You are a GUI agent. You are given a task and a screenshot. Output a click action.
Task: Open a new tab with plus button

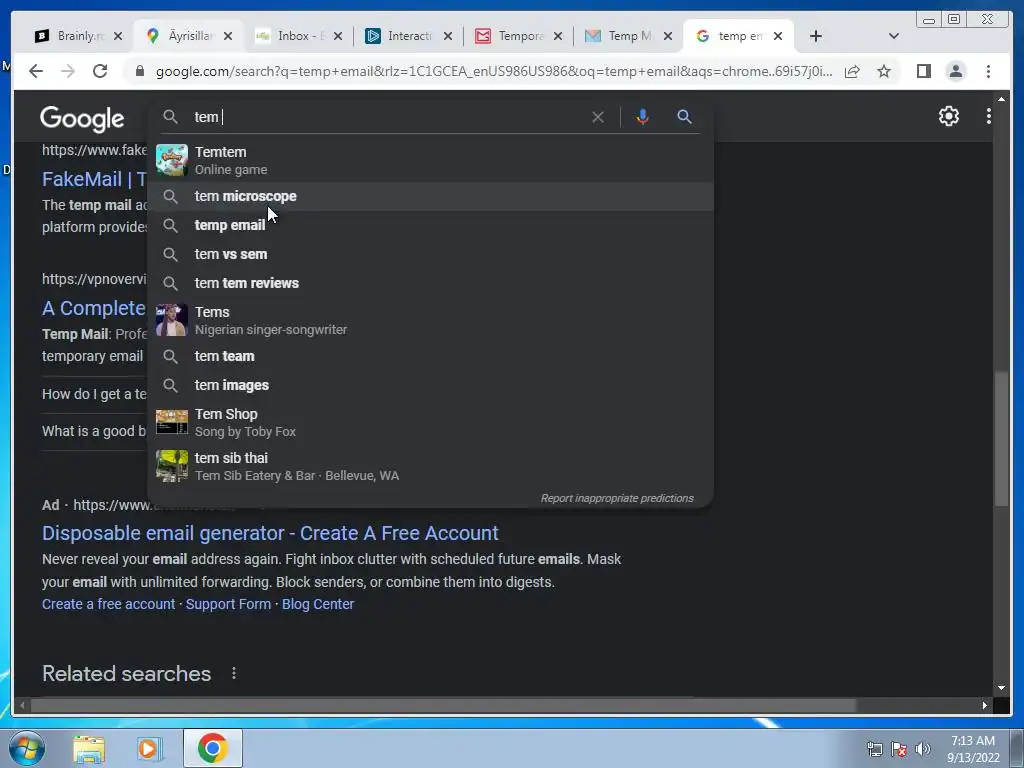point(816,36)
